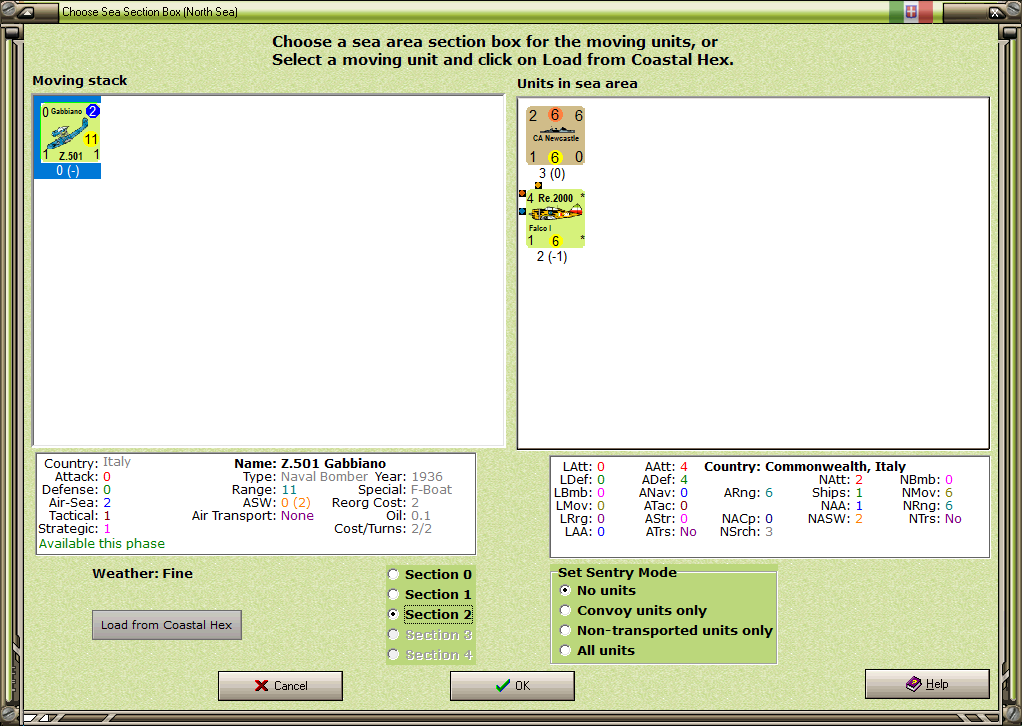Click the 'NTrs: No' stat
The height and width of the screenshot is (726, 1022).
click(x=935, y=519)
